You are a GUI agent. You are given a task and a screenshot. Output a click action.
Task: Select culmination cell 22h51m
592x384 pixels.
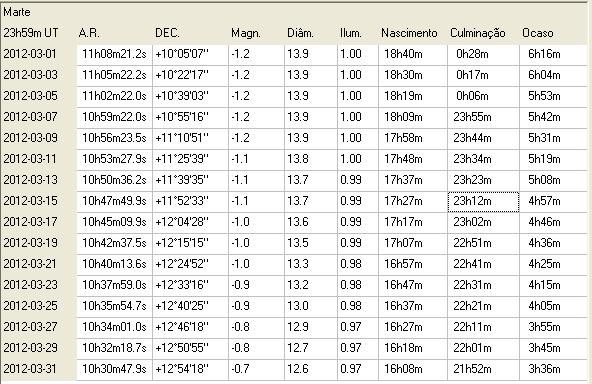(x=483, y=244)
